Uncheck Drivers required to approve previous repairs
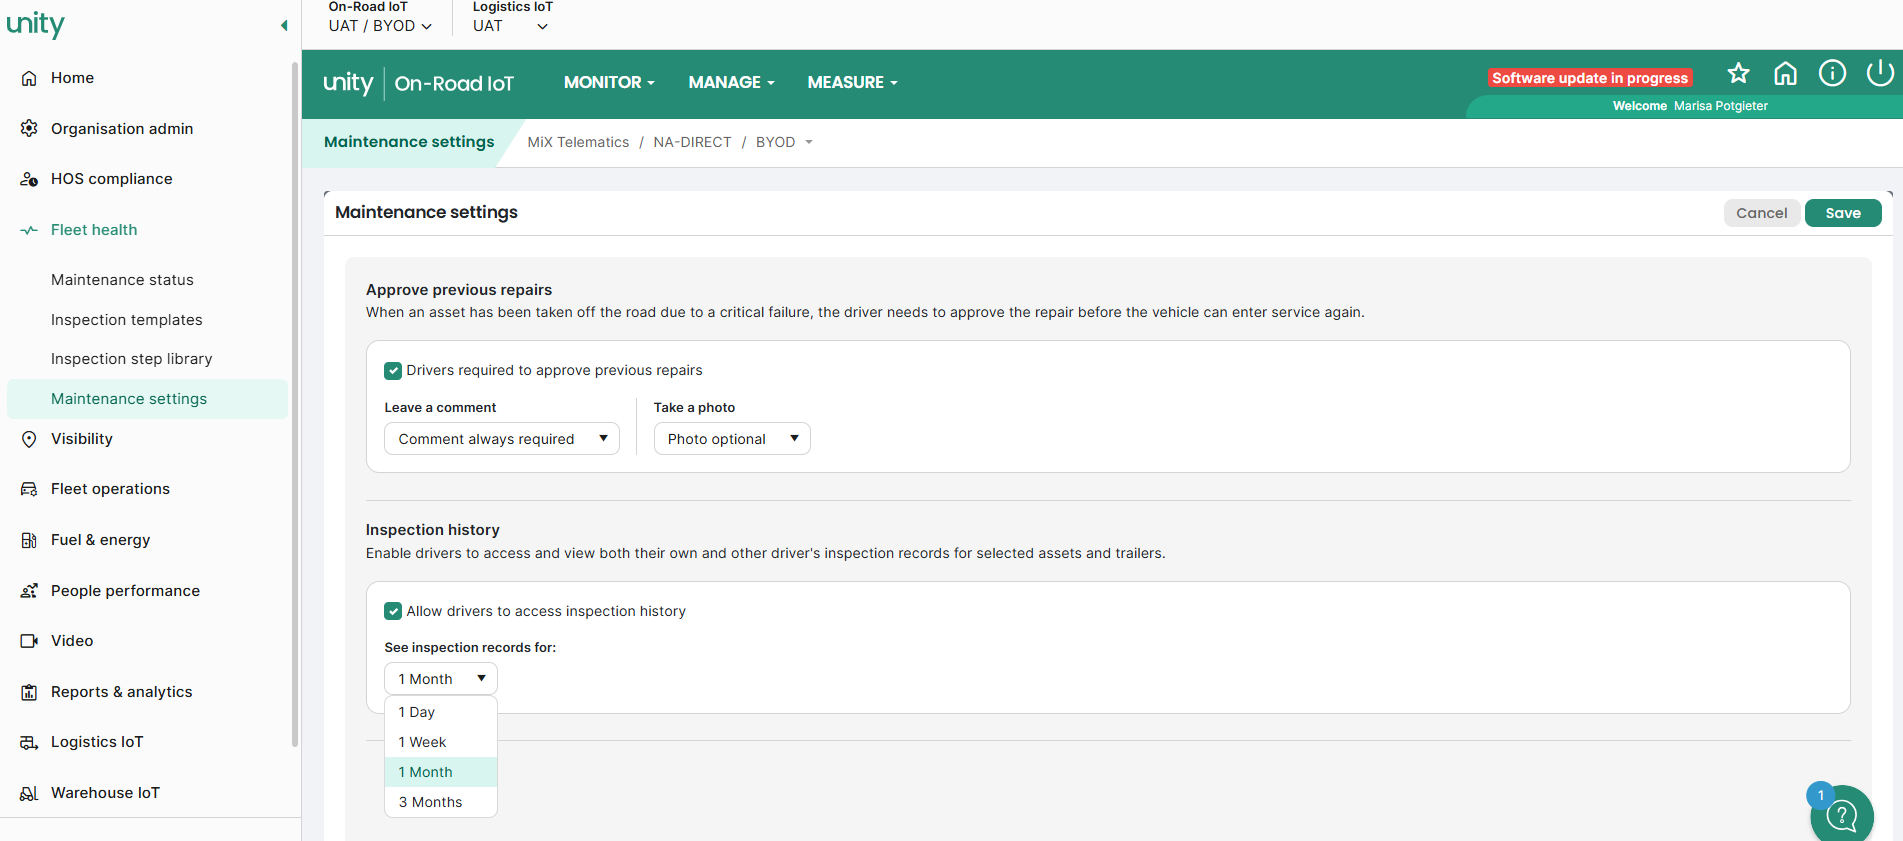Image resolution: width=1903 pixels, height=841 pixels. (x=393, y=371)
